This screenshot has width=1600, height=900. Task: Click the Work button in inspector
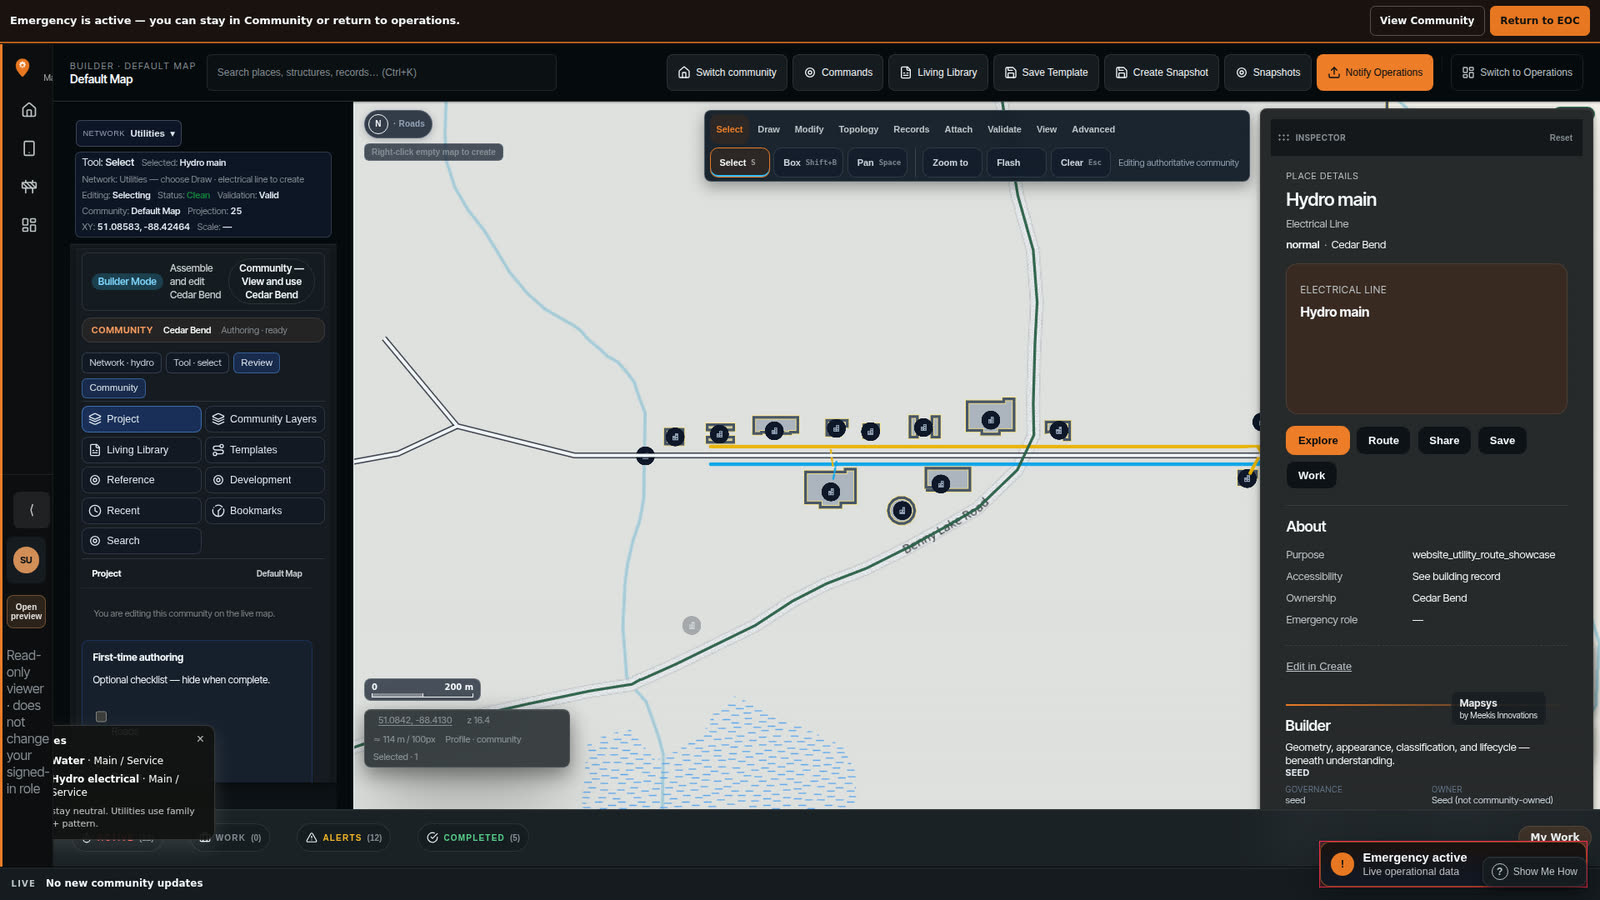click(x=1311, y=476)
